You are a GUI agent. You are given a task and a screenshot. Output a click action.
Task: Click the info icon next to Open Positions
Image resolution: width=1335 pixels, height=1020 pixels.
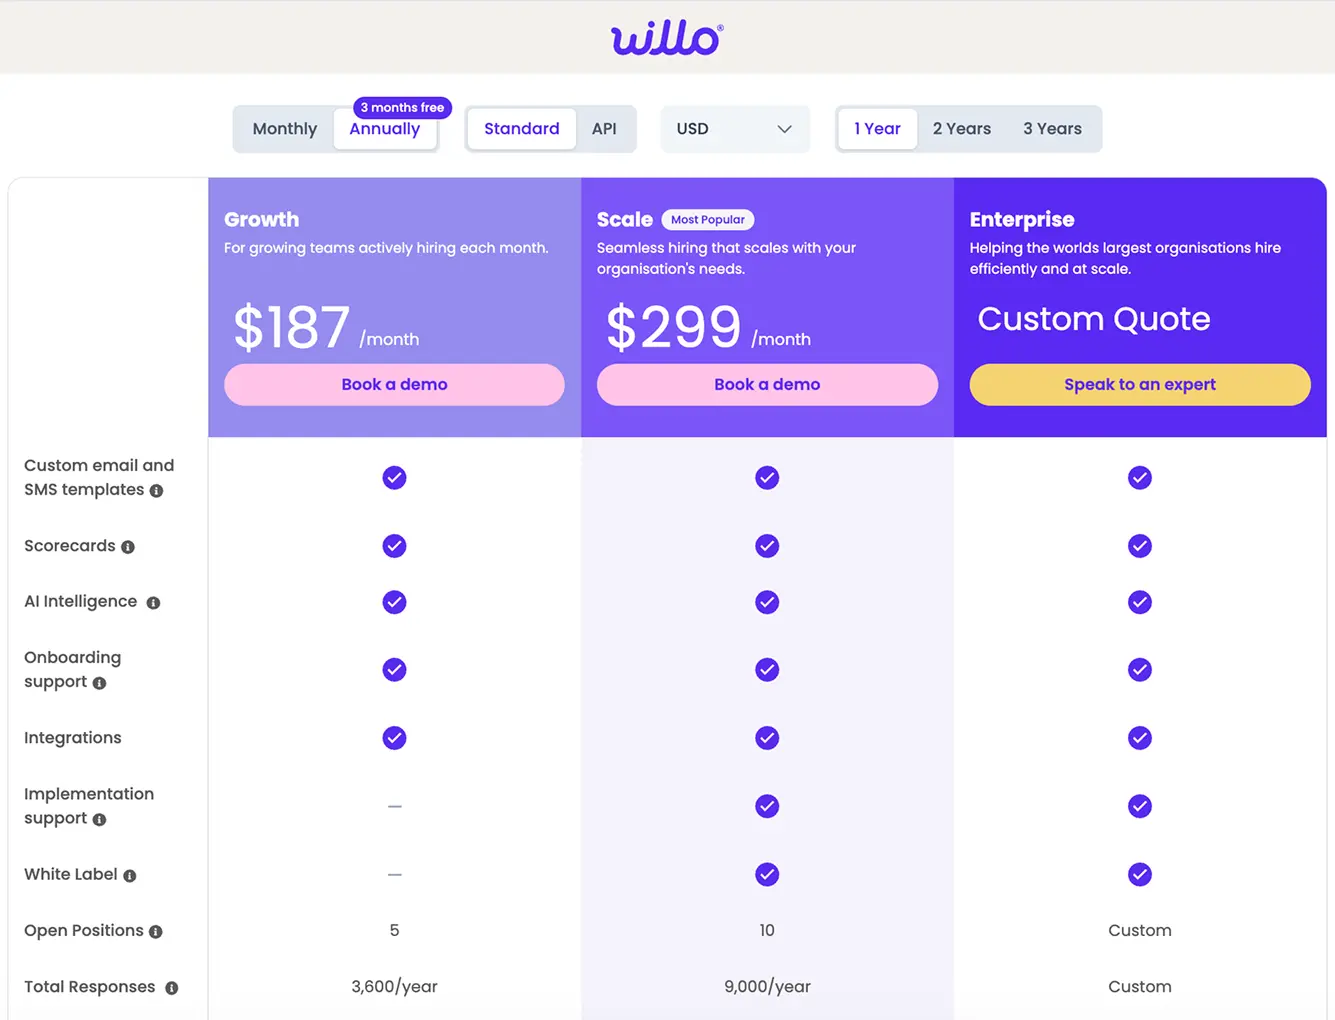(x=156, y=931)
